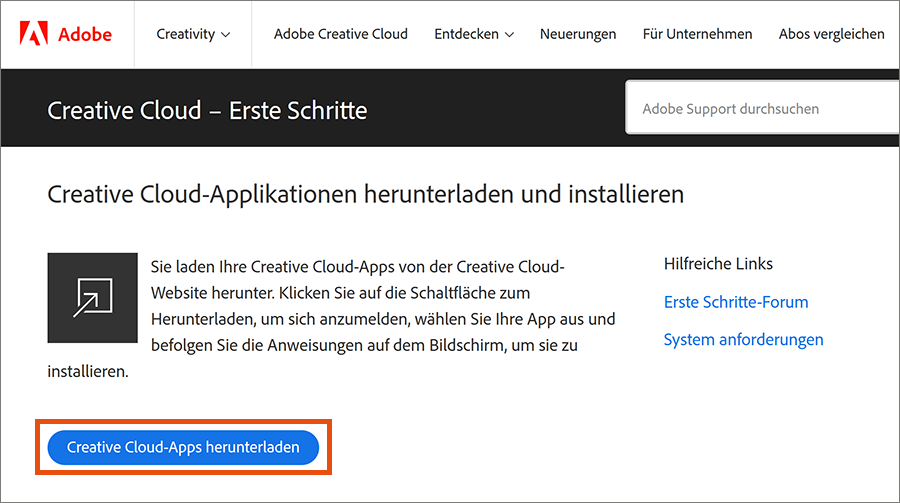The image size is (900, 503).
Task: Follow the System anforderungen link
Action: [x=743, y=340]
